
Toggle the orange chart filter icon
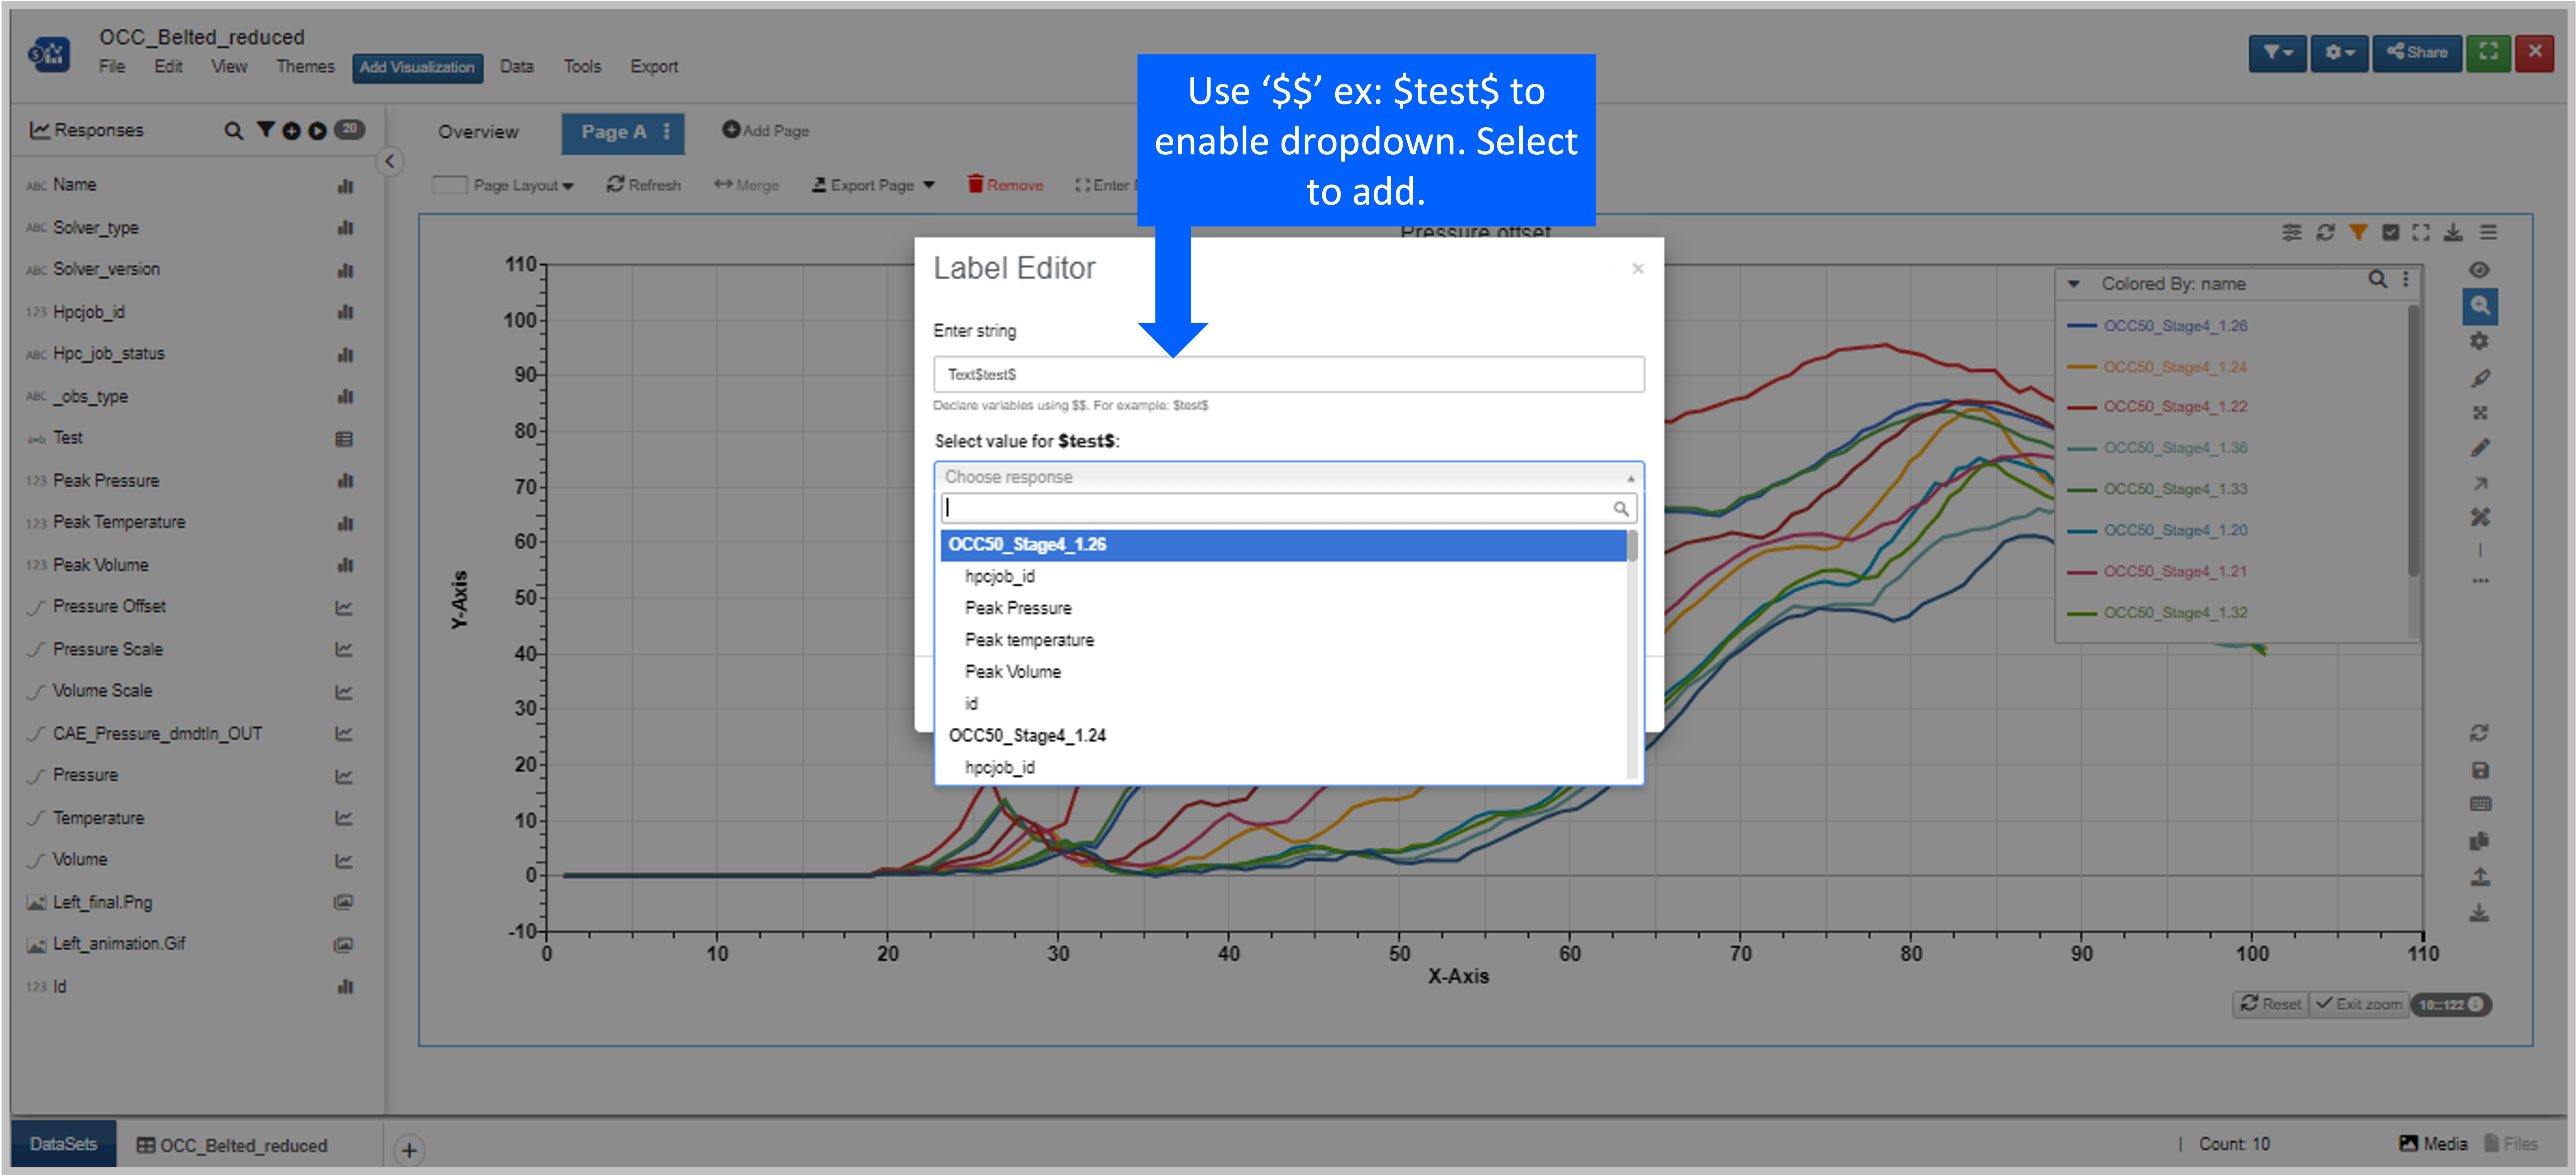tap(2358, 233)
